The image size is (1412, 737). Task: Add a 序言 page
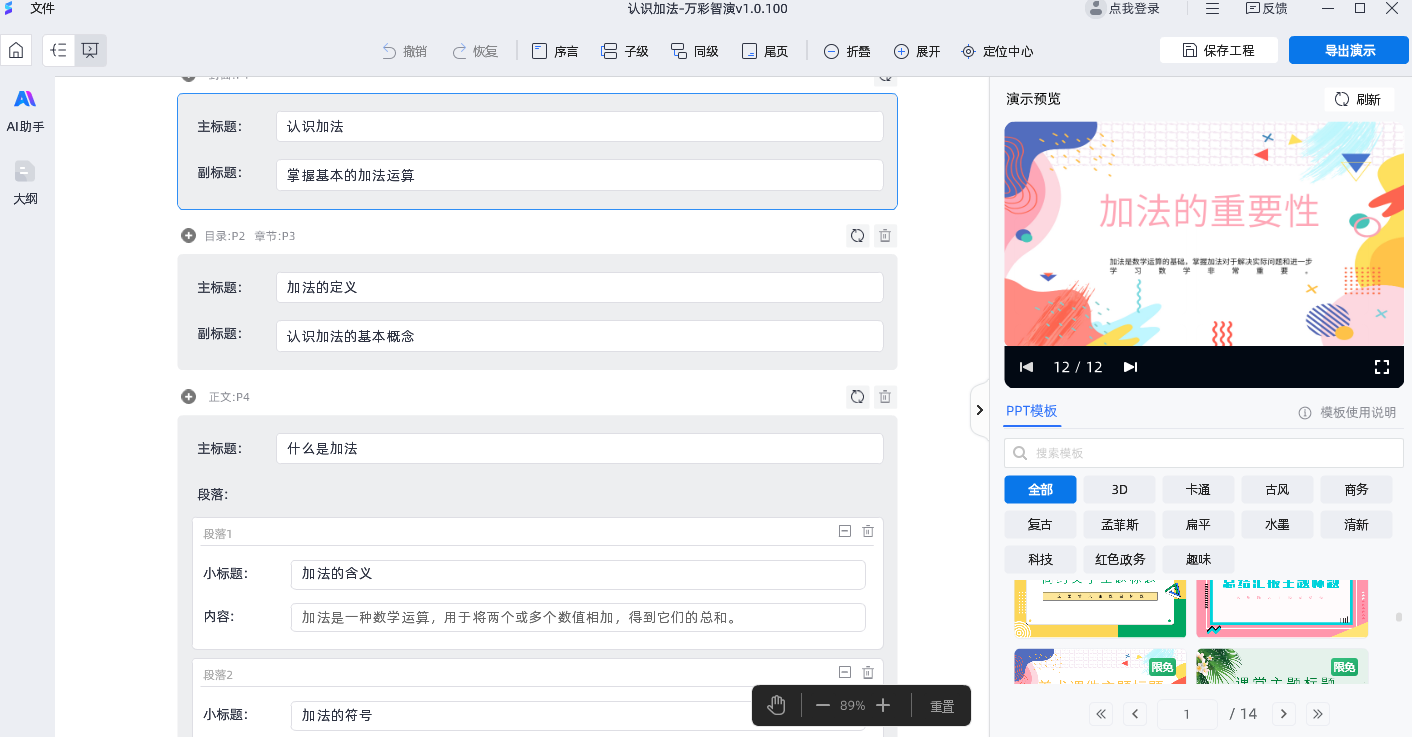tap(555, 51)
